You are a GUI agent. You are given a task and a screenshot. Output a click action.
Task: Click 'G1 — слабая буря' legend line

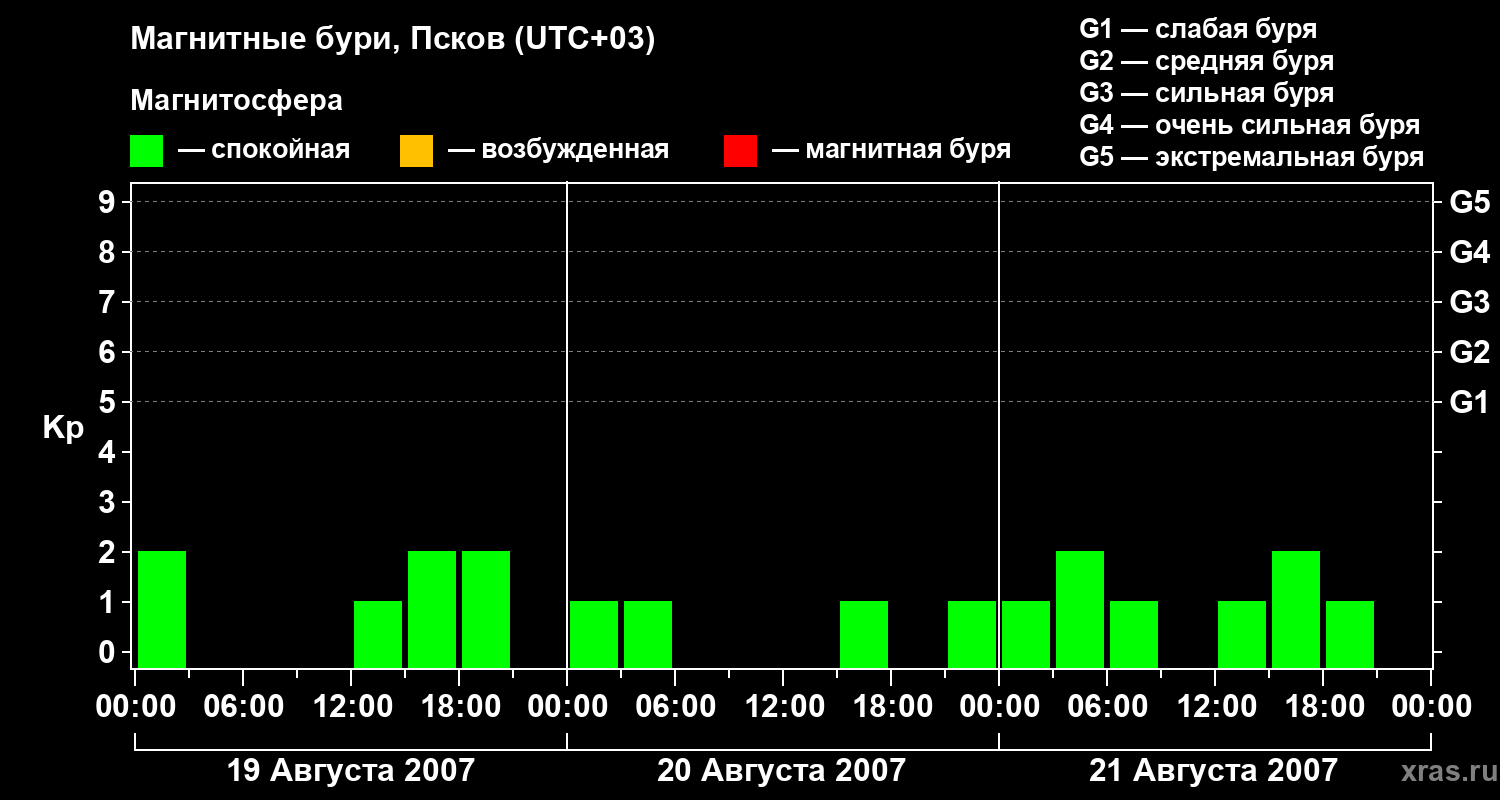coord(1198,29)
